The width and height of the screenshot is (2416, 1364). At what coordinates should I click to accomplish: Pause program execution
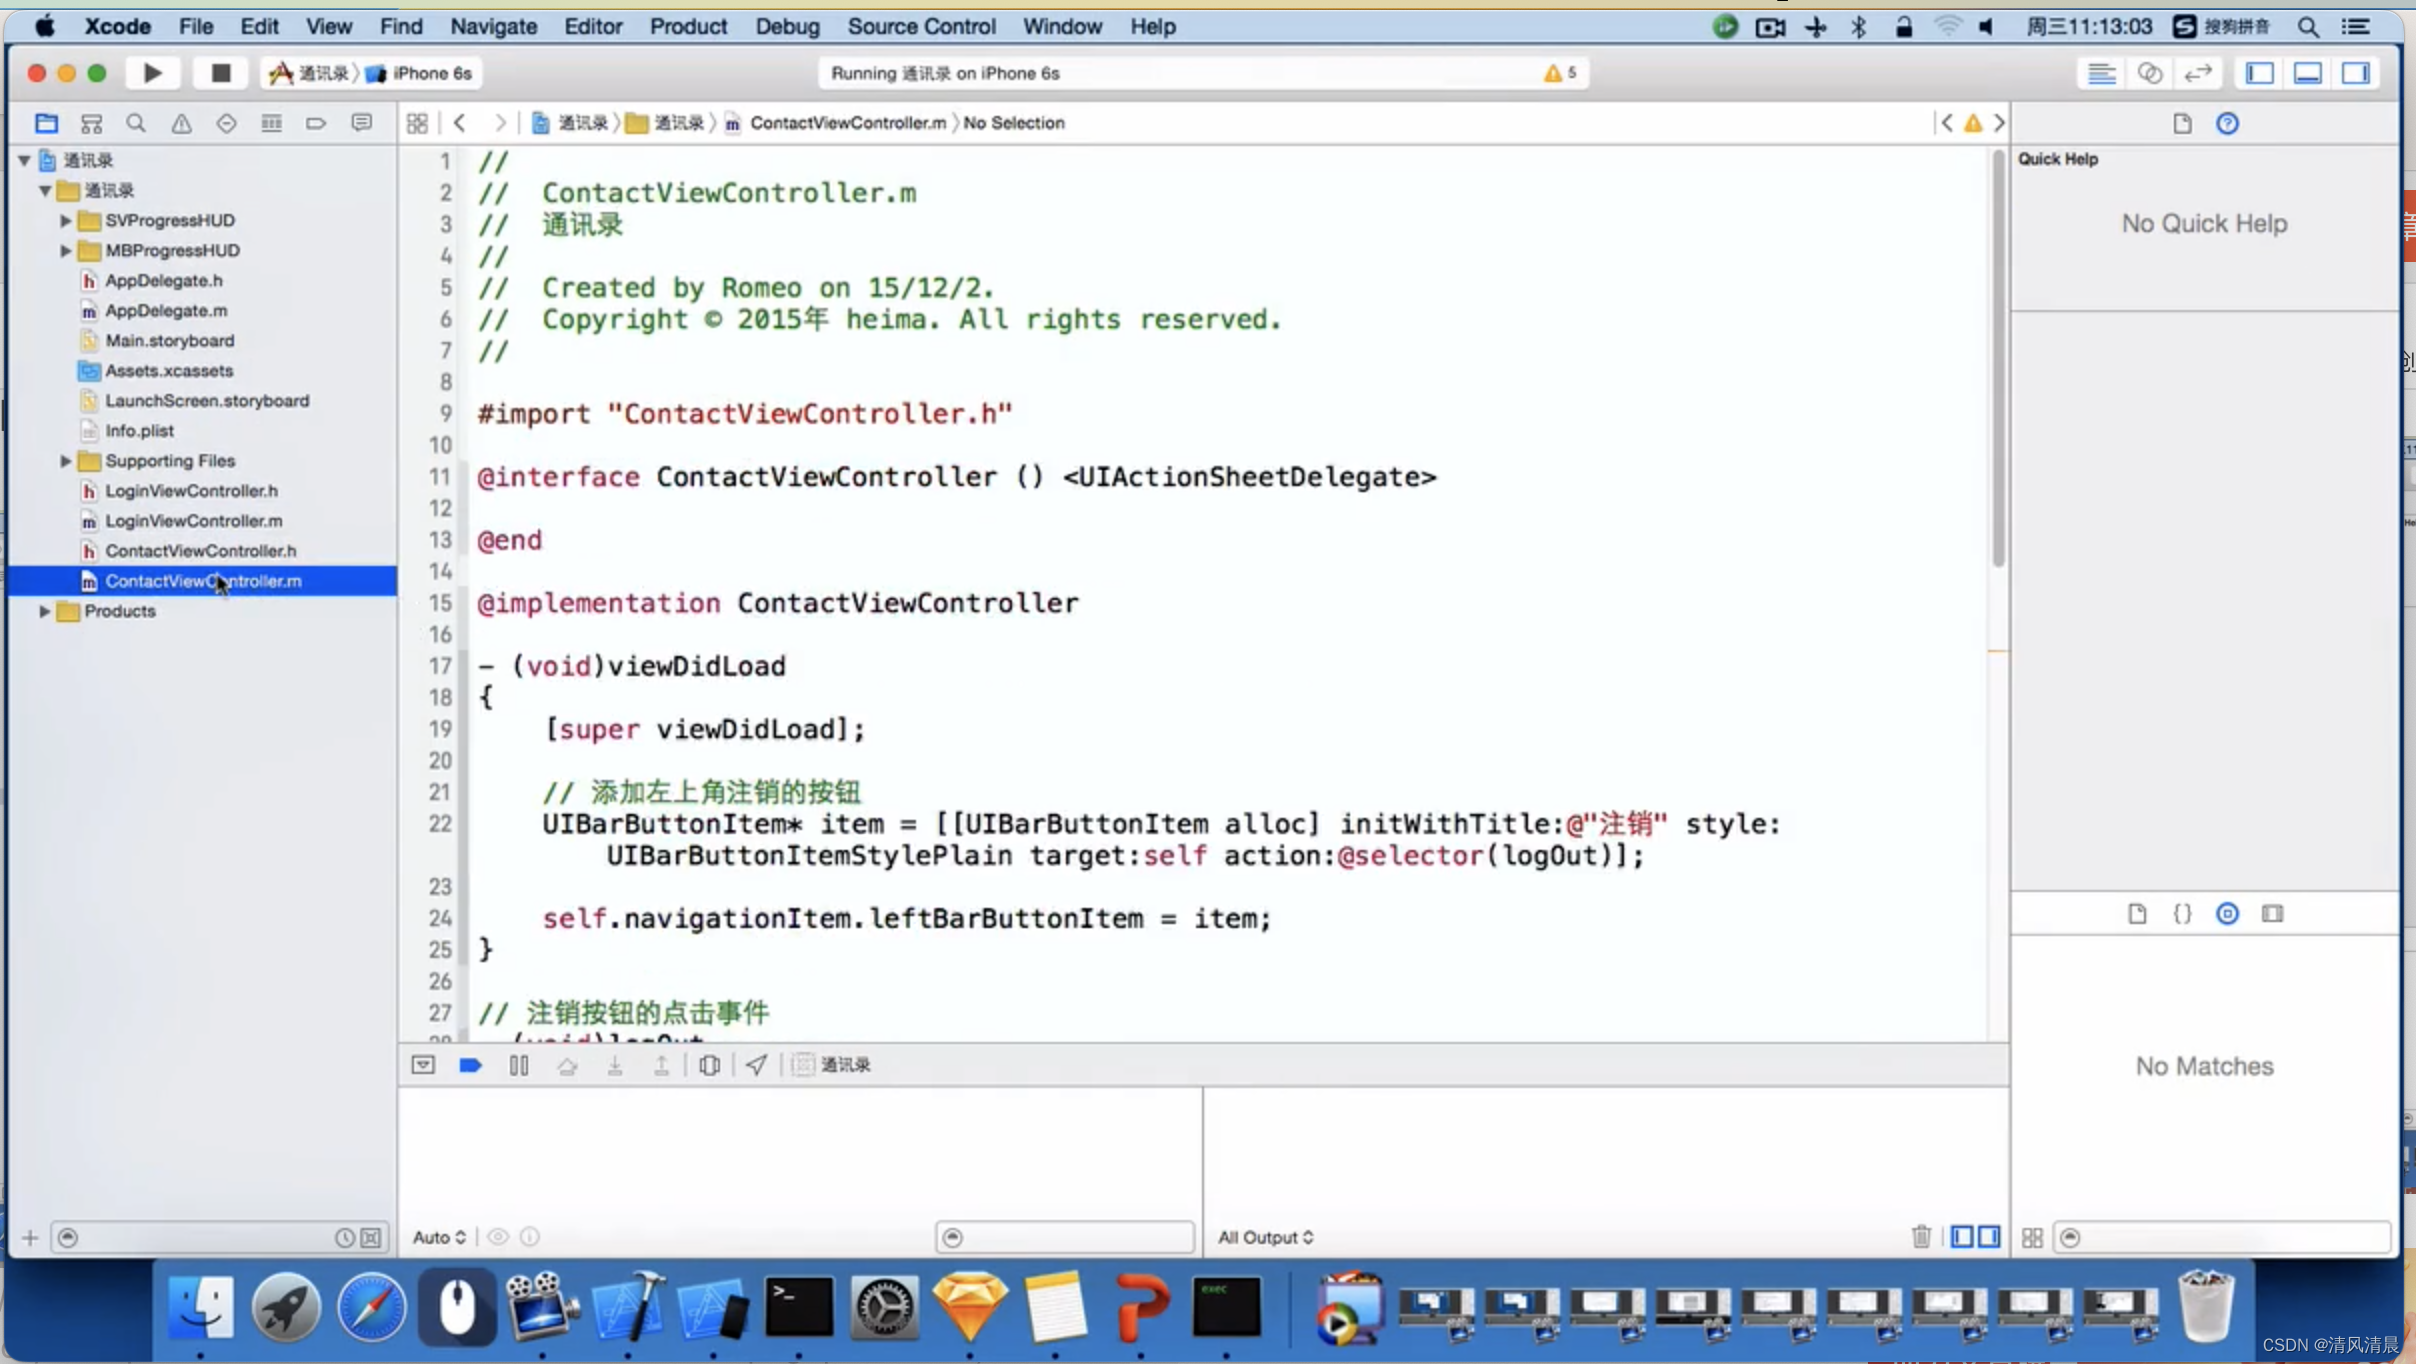pos(519,1065)
